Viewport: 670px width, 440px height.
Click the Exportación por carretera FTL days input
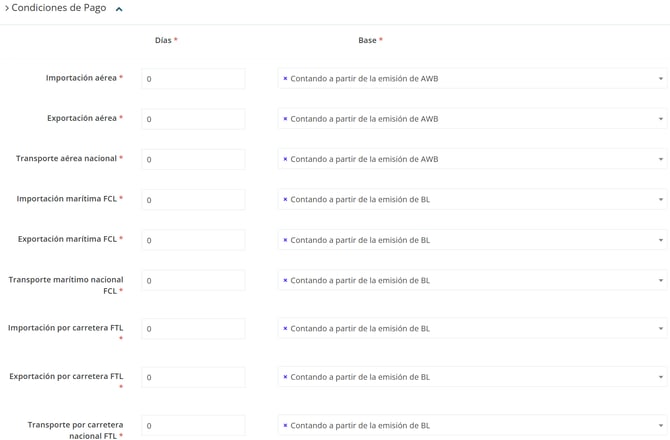pyautogui.click(x=193, y=378)
